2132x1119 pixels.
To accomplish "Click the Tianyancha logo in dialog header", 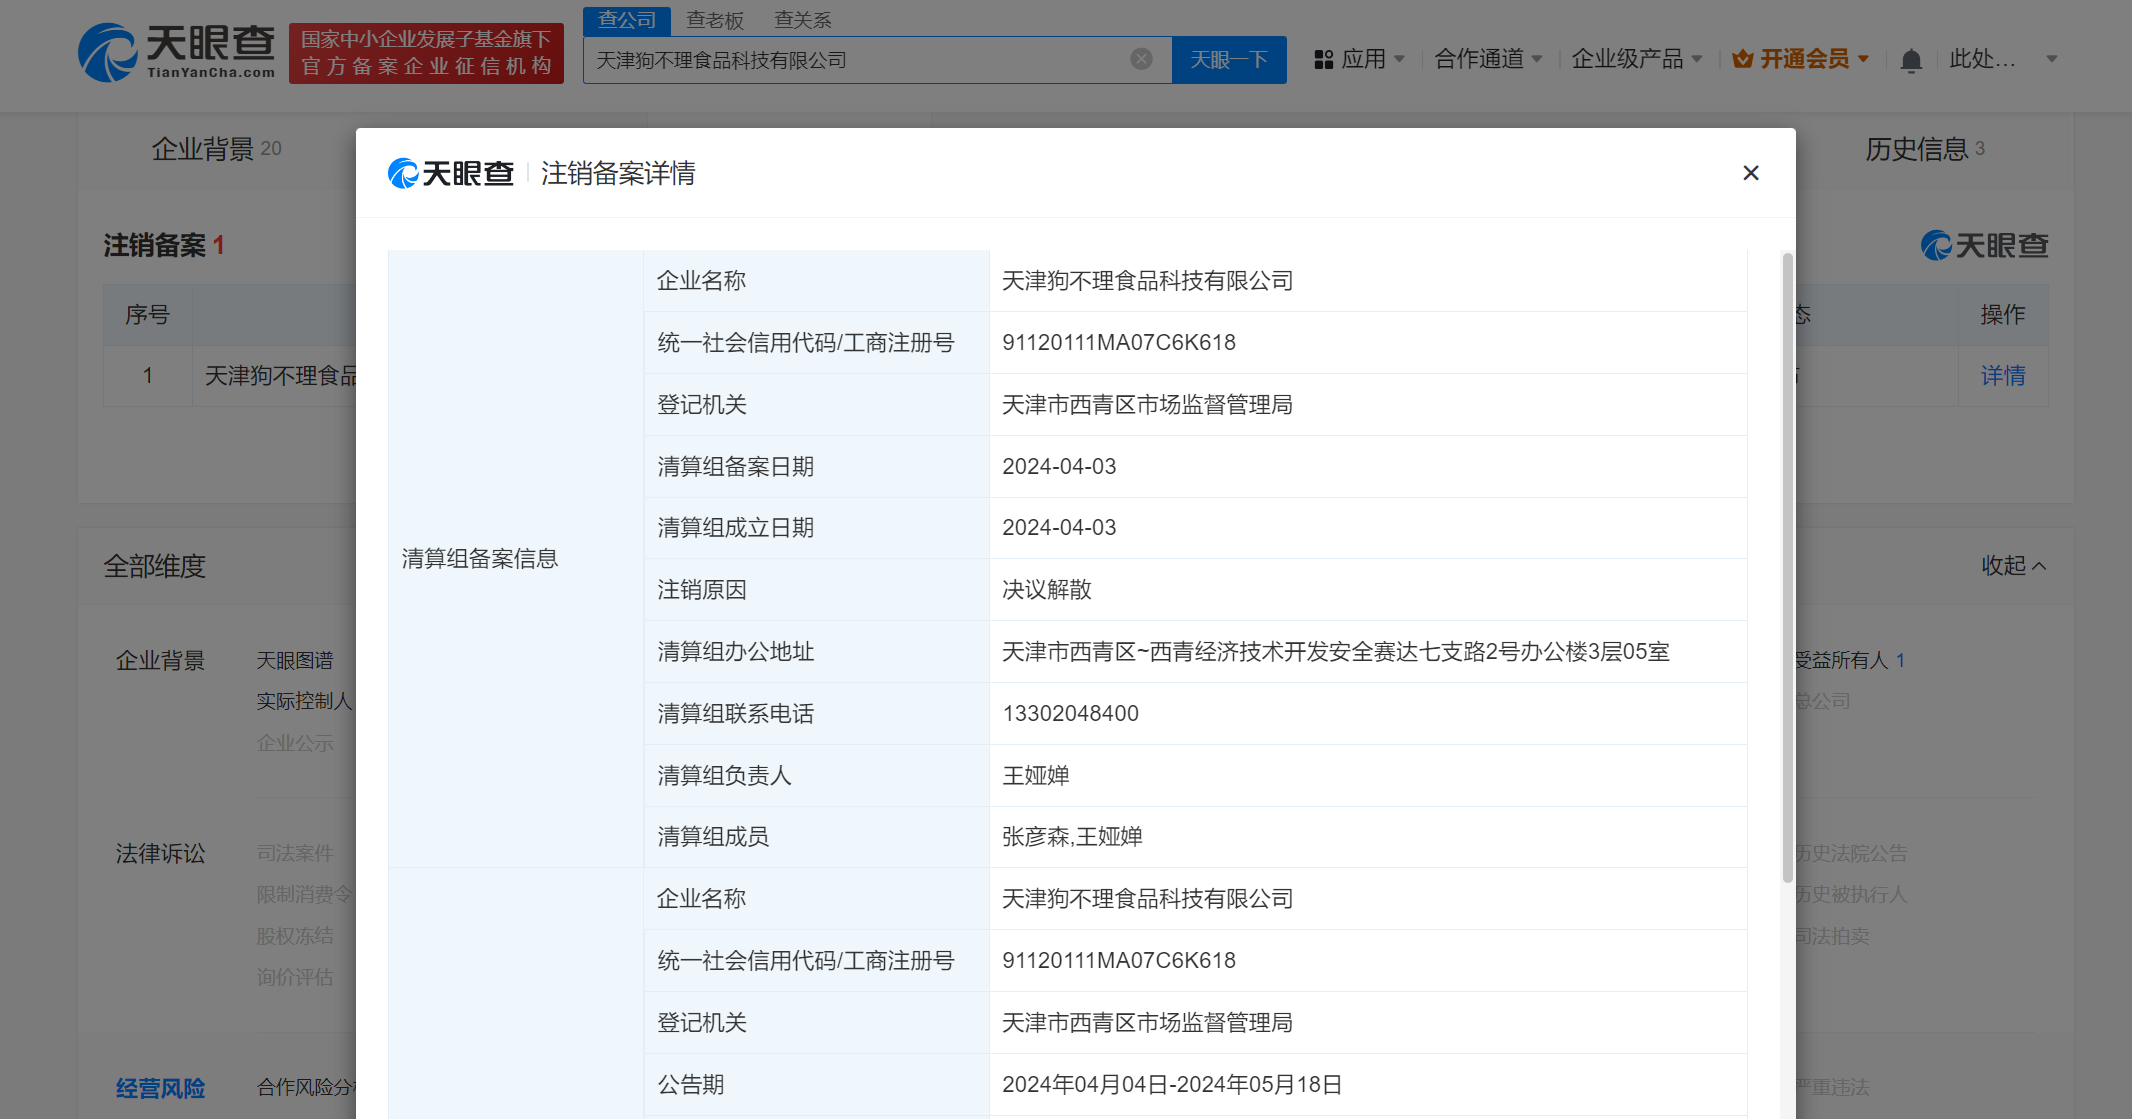I will [450, 172].
